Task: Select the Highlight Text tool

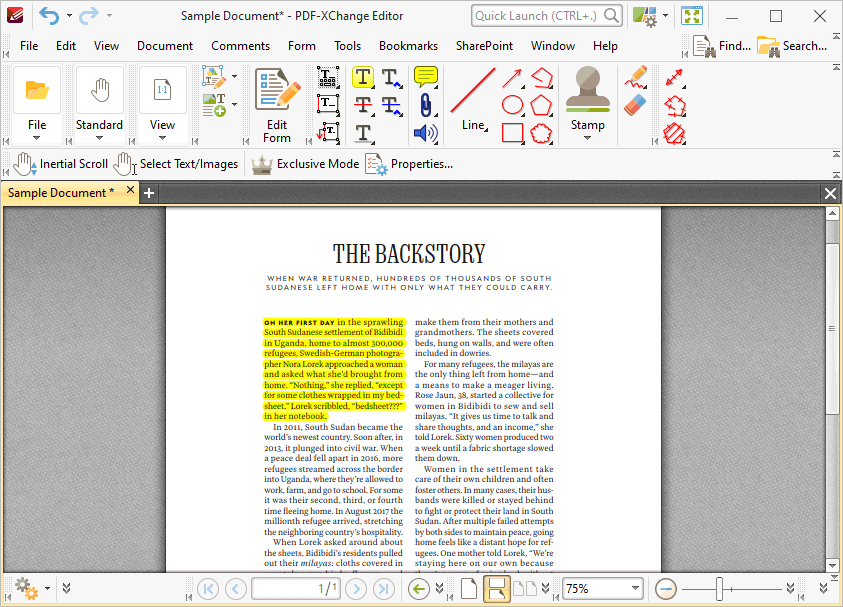Action: 362,77
